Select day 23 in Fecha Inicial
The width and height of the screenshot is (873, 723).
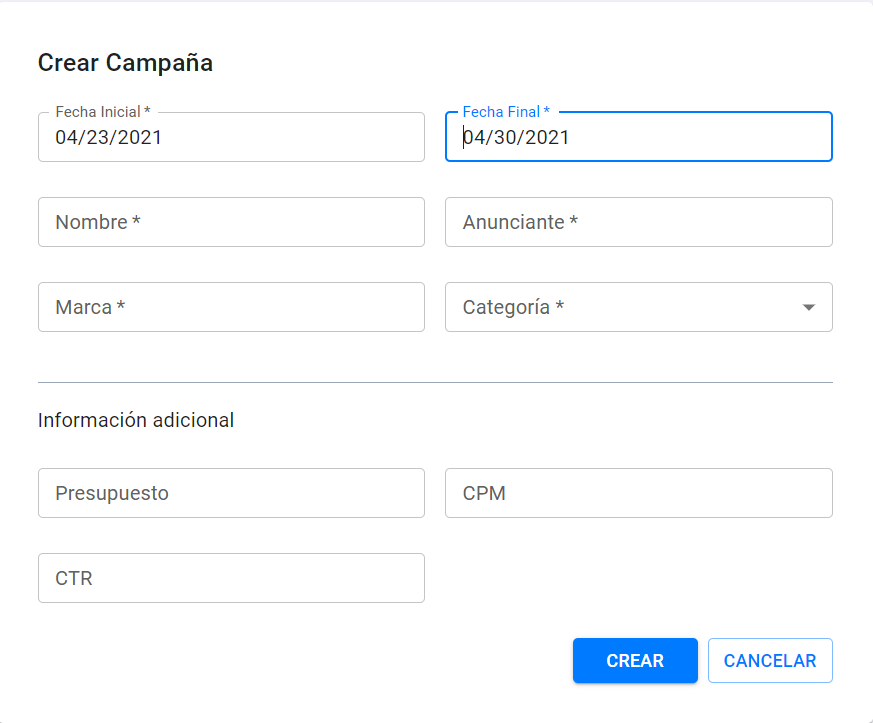[x=93, y=138]
